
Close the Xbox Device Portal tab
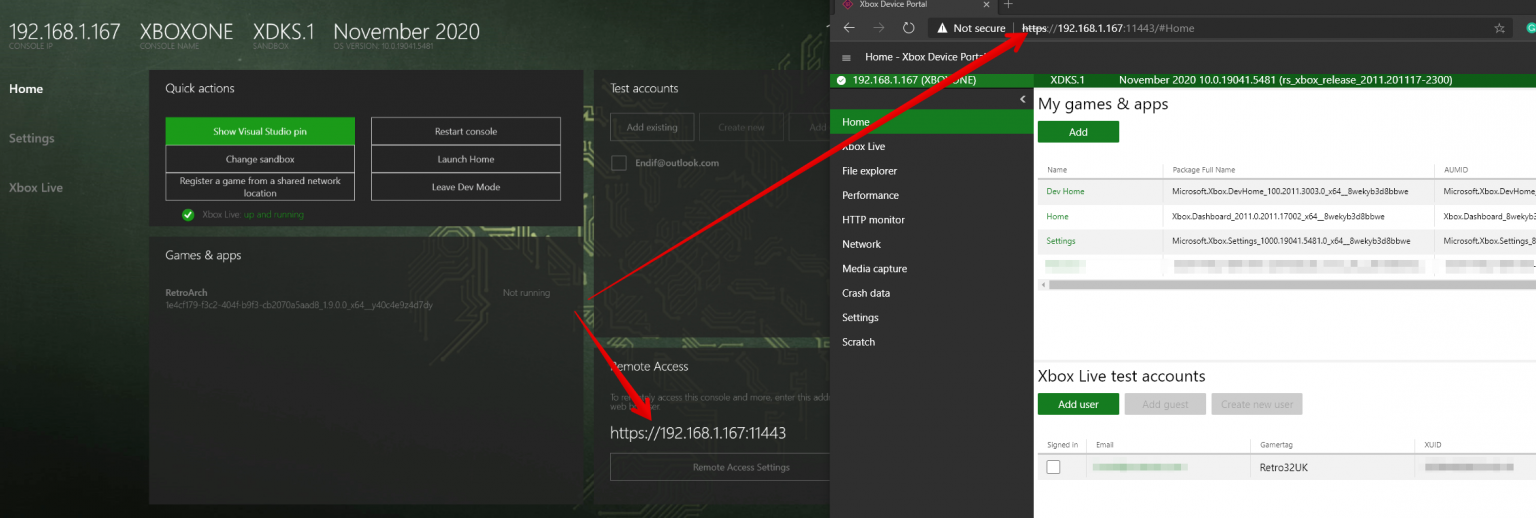tap(986, 5)
